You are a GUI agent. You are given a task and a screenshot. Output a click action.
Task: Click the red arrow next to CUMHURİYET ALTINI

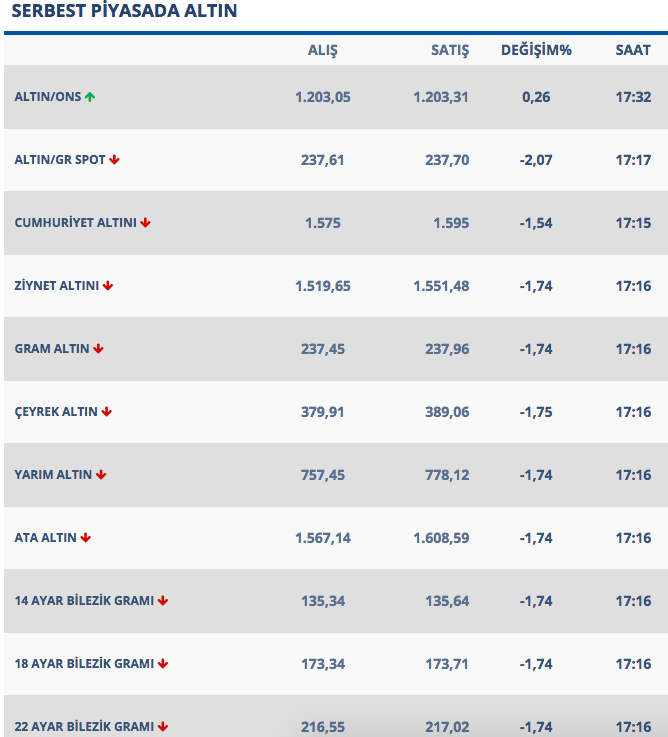pyautogui.click(x=146, y=223)
